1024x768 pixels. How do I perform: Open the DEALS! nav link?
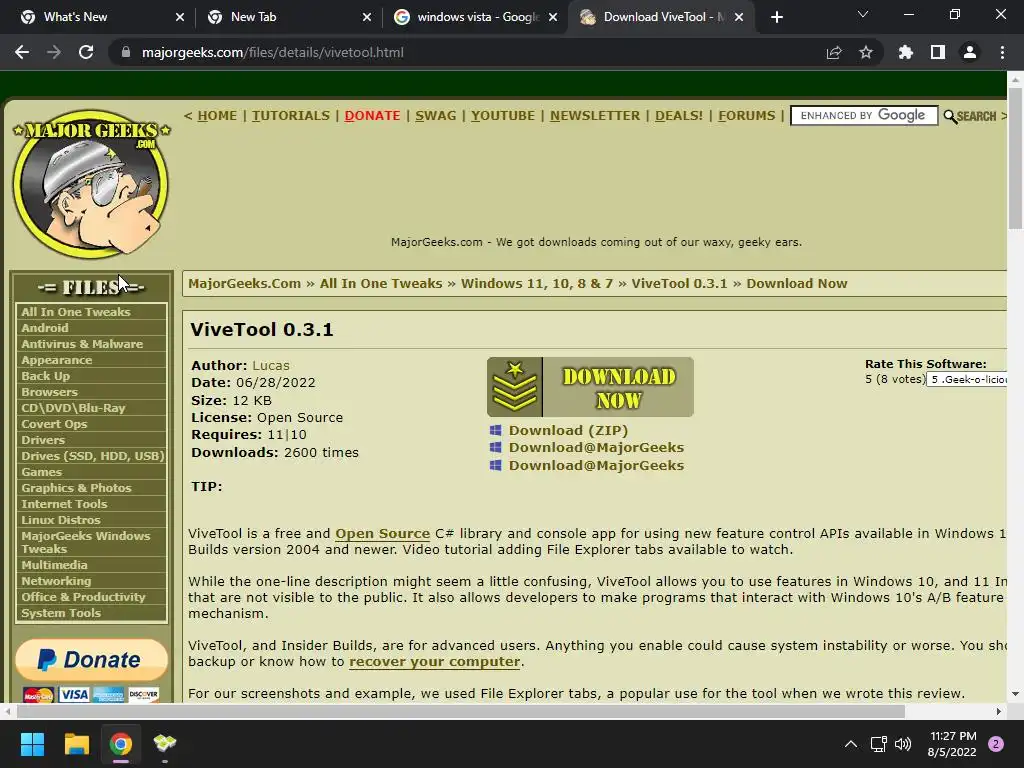click(679, 116)
